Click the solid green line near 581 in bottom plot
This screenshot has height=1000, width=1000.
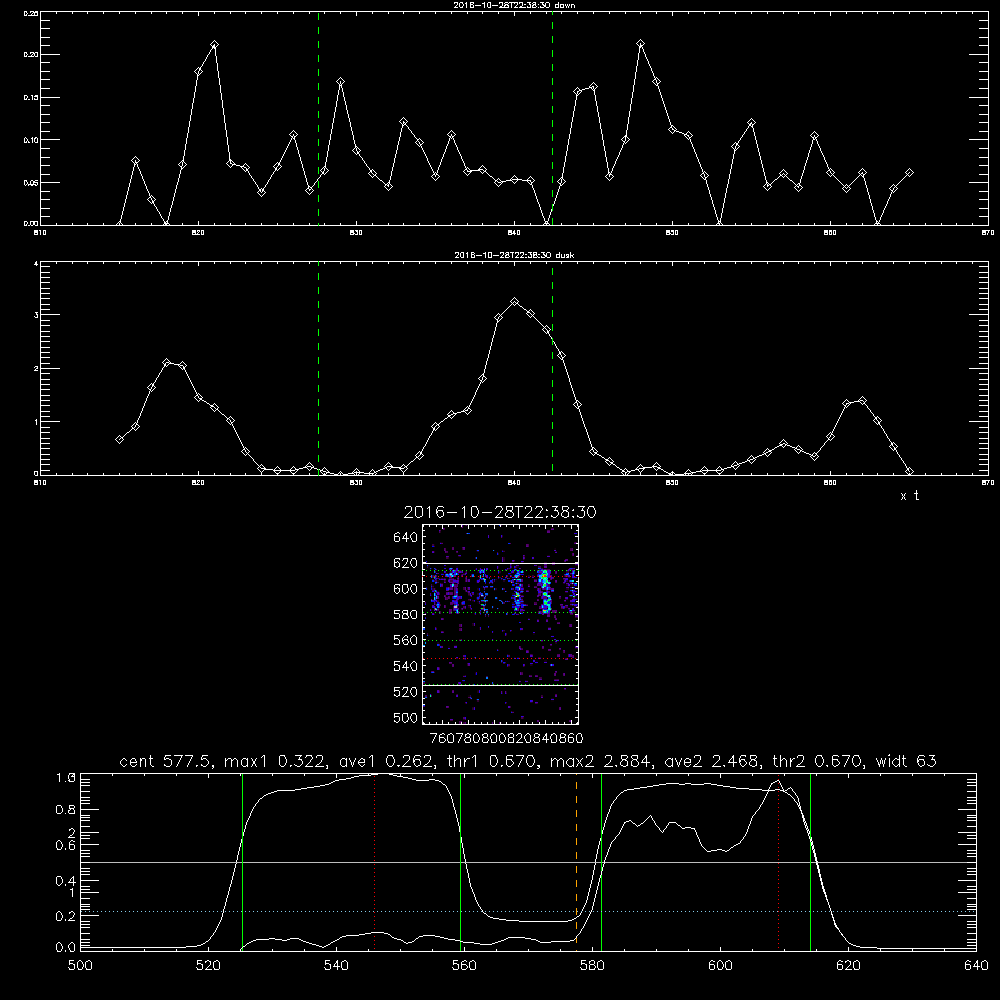[x=601, y=861]
